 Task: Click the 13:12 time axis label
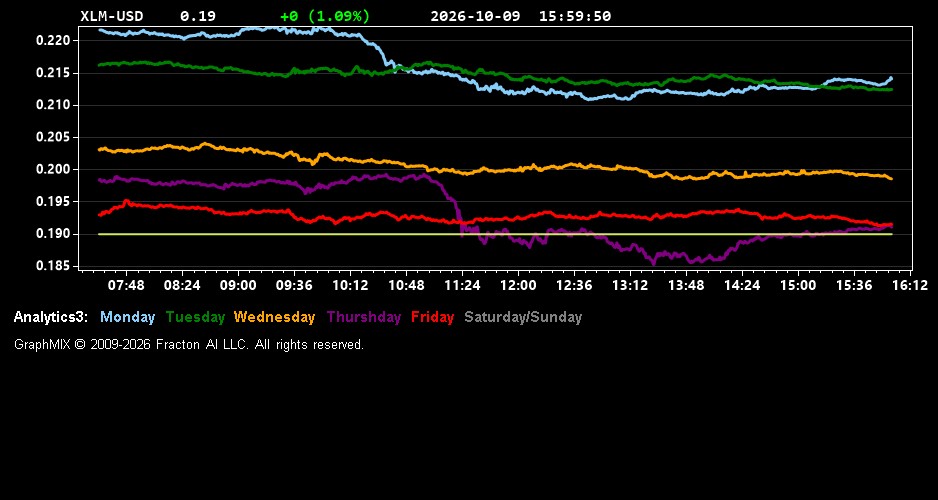coord(630,286)
